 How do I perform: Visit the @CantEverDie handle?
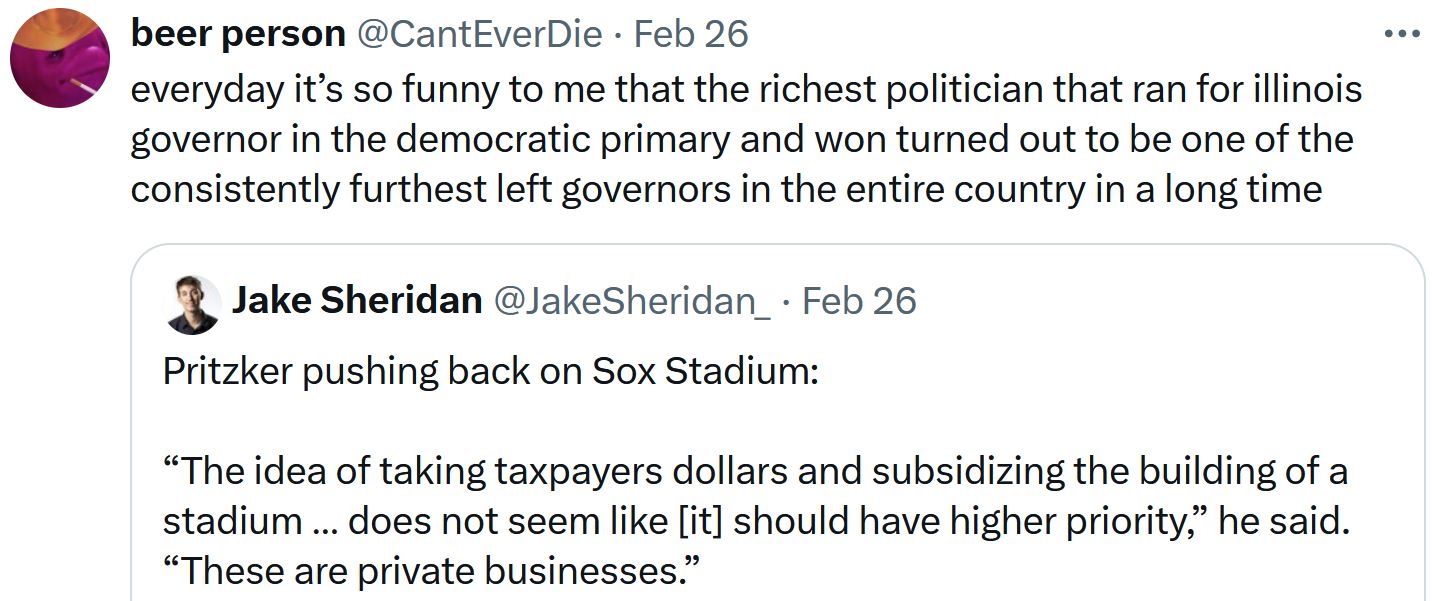point(480,35)
